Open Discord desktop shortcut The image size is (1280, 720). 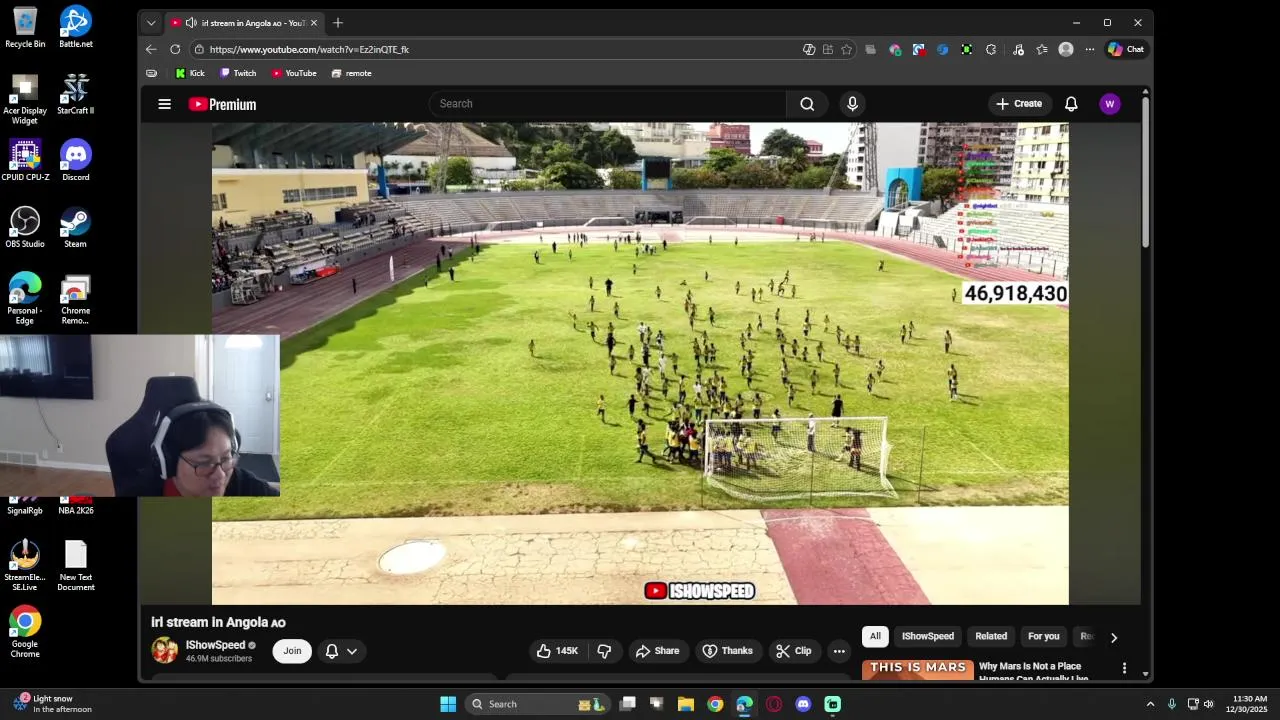pos(76,160)
